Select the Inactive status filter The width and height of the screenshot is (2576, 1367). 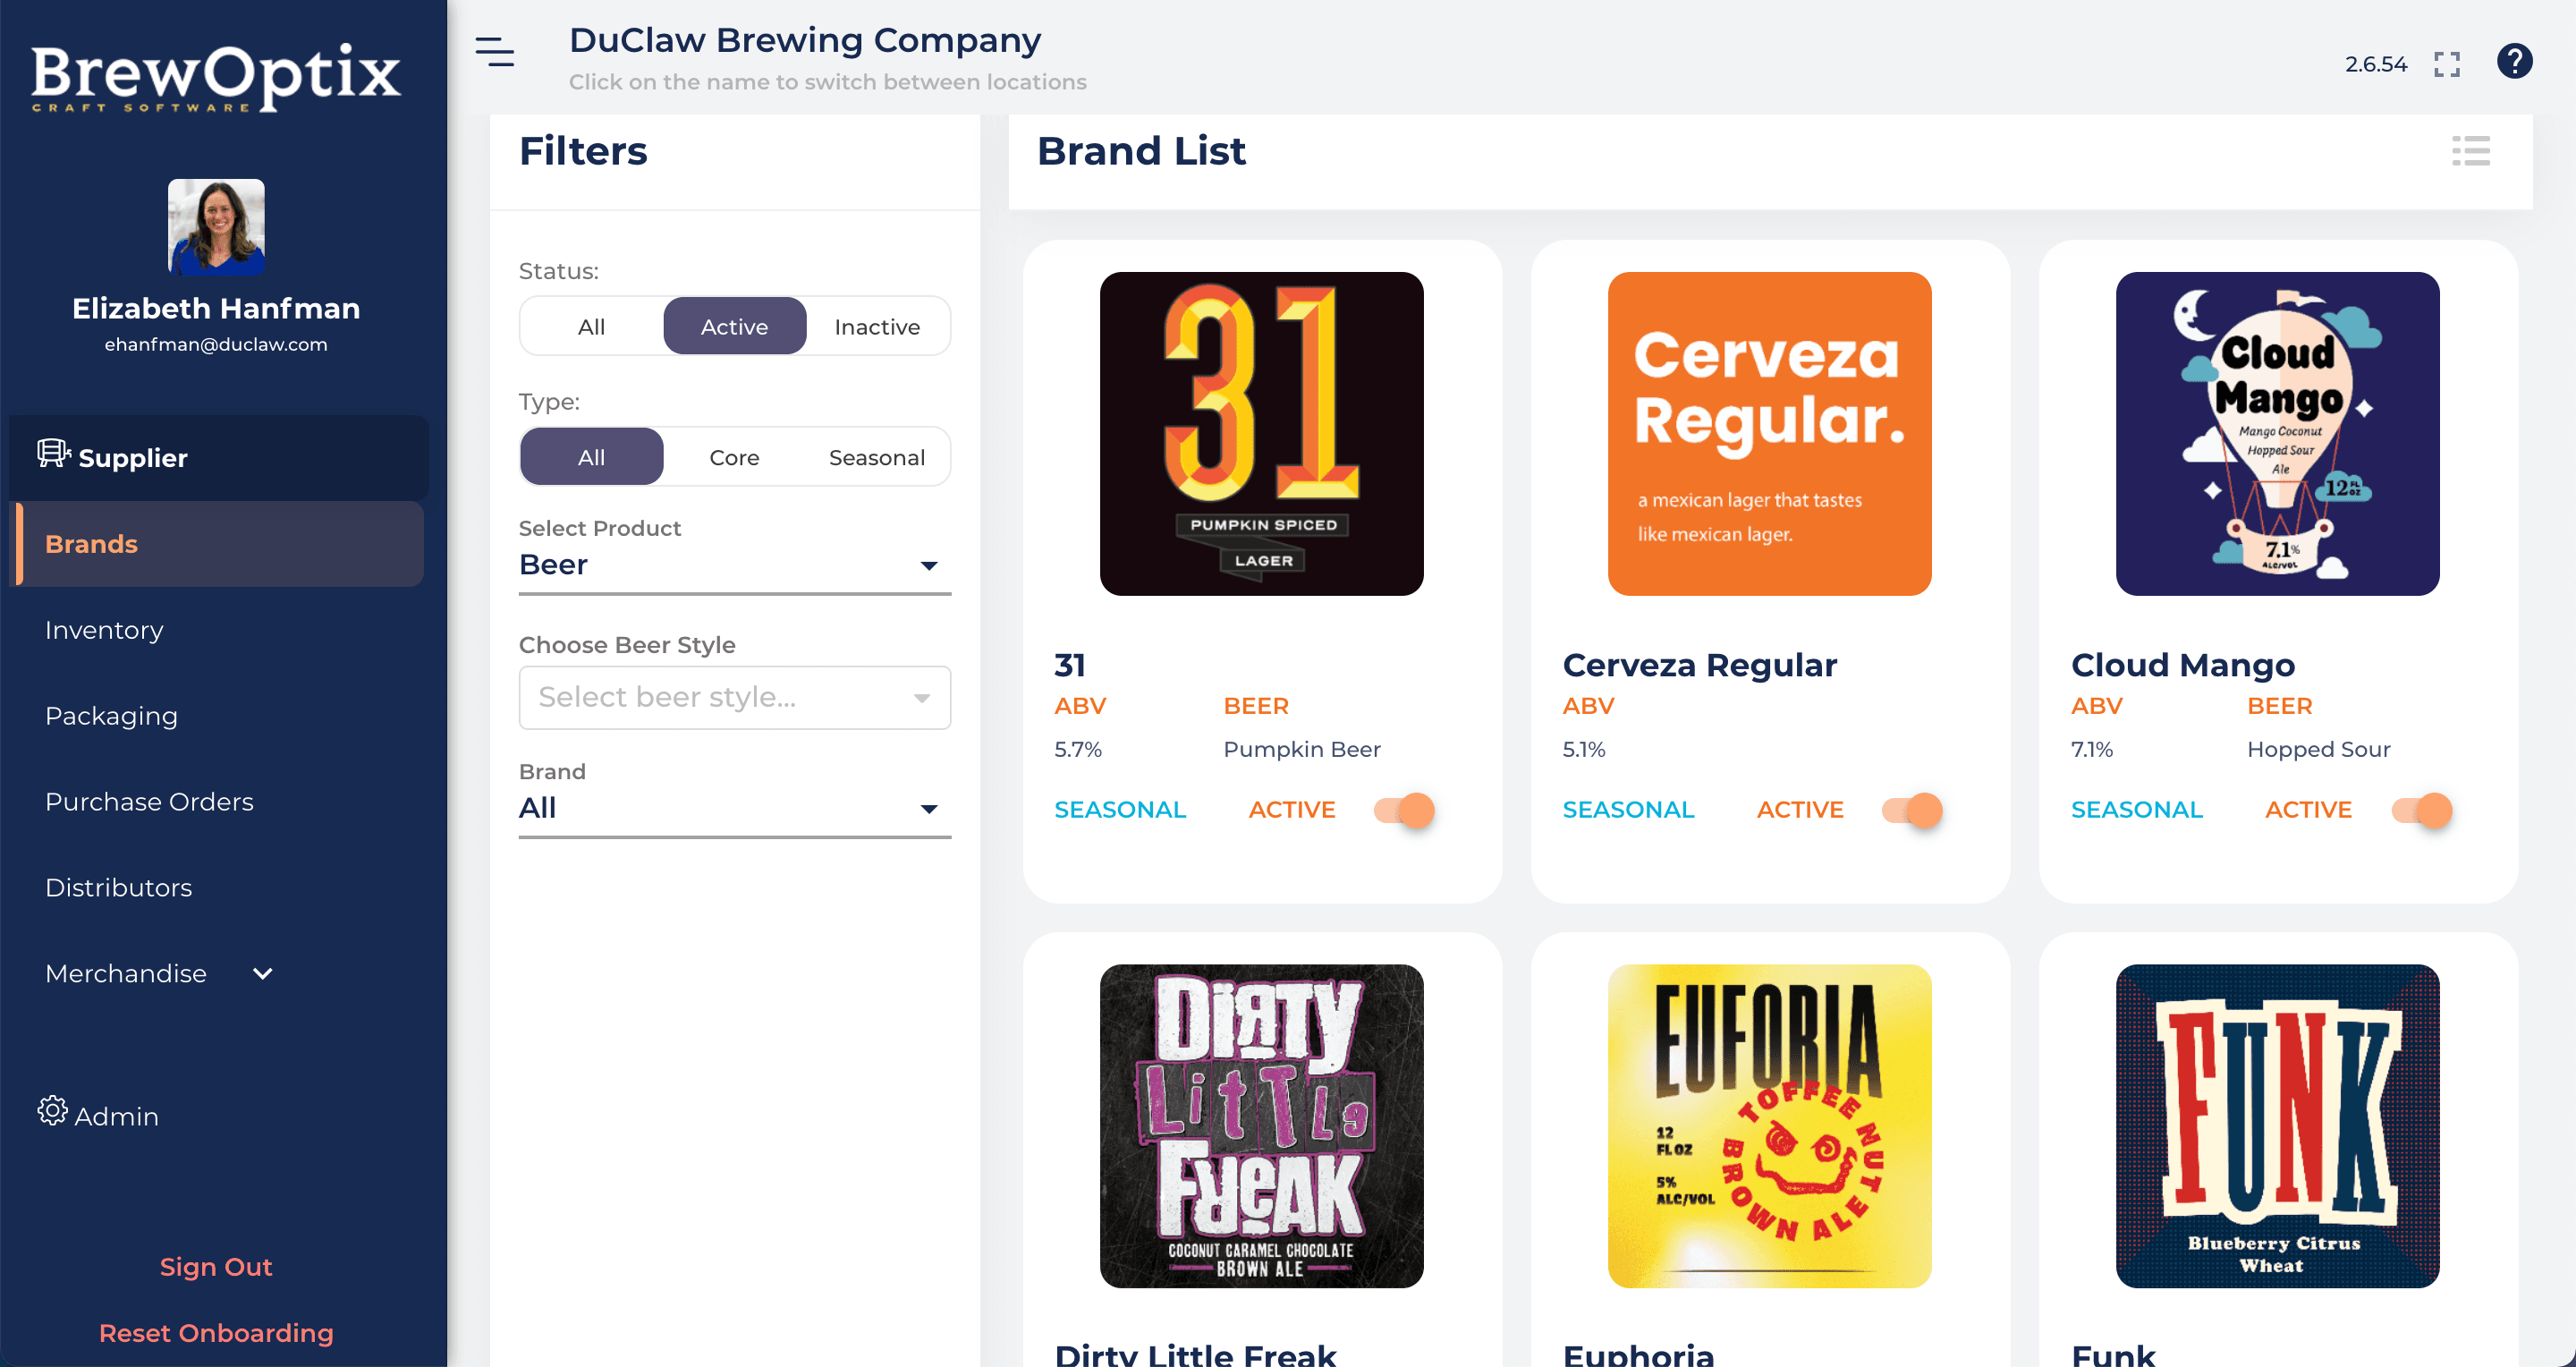876,325
